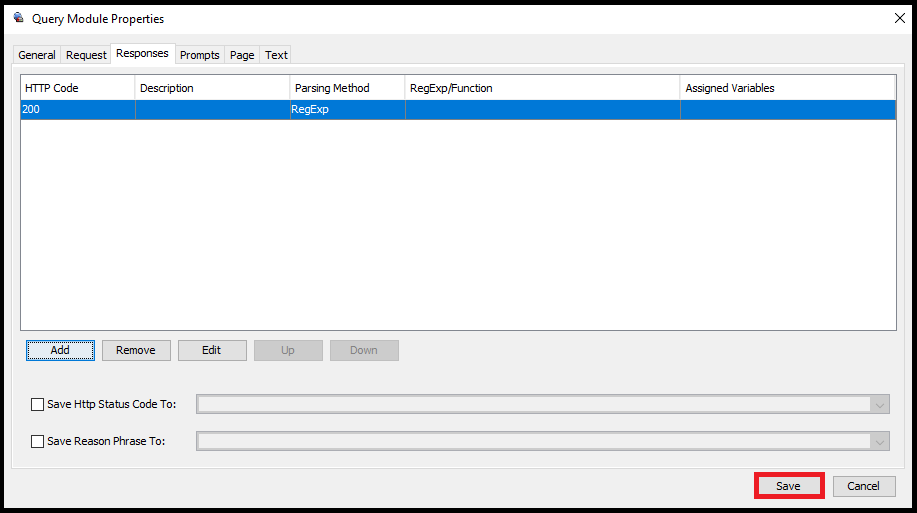Remove the selected response
Image resolution: width=917 pixels, height=513 pixels.
point(136,350)
